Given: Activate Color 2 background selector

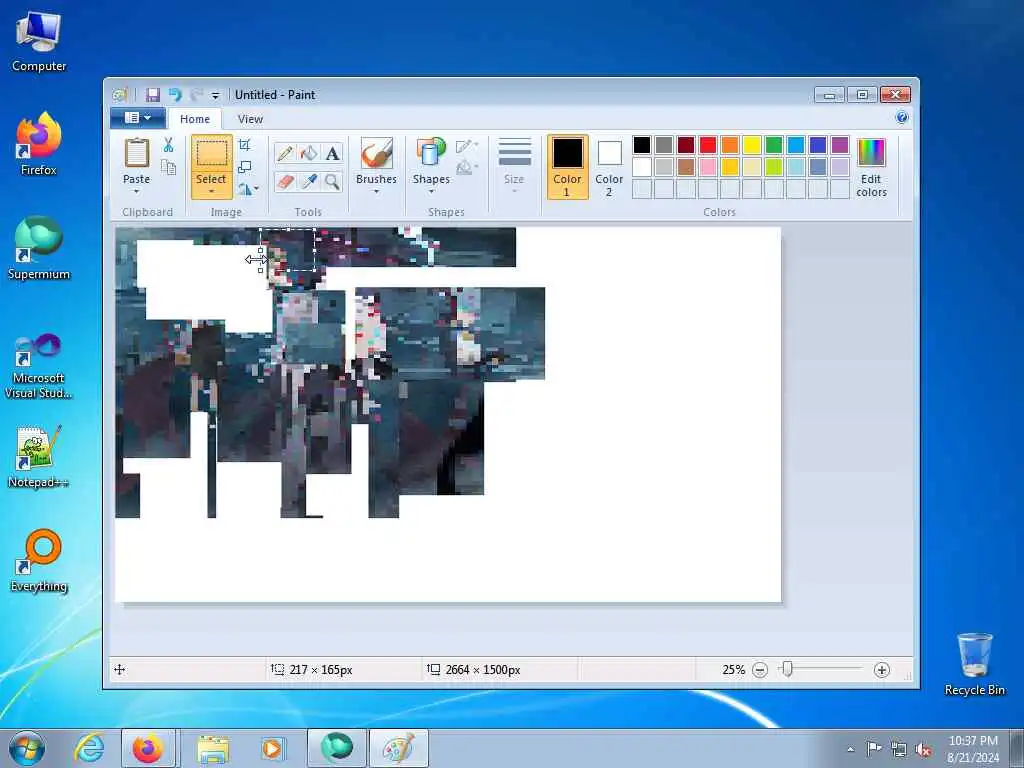Looking at the screenshot, I should [609, 167].
